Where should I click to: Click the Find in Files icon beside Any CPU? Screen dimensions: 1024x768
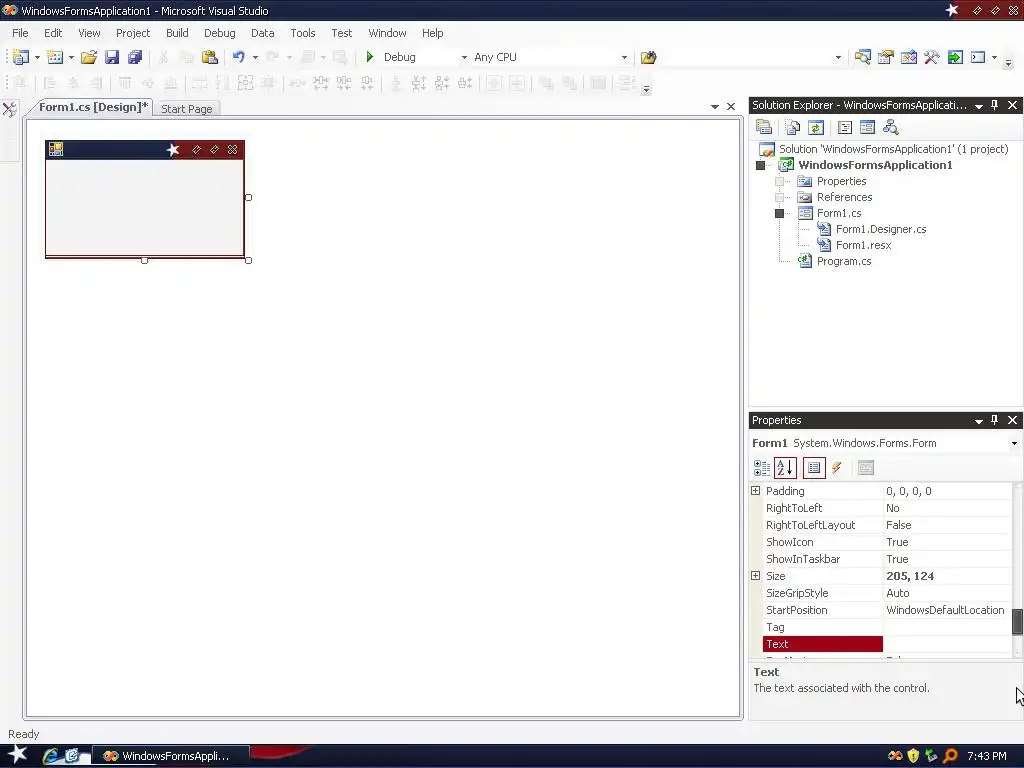pos(648,57)
